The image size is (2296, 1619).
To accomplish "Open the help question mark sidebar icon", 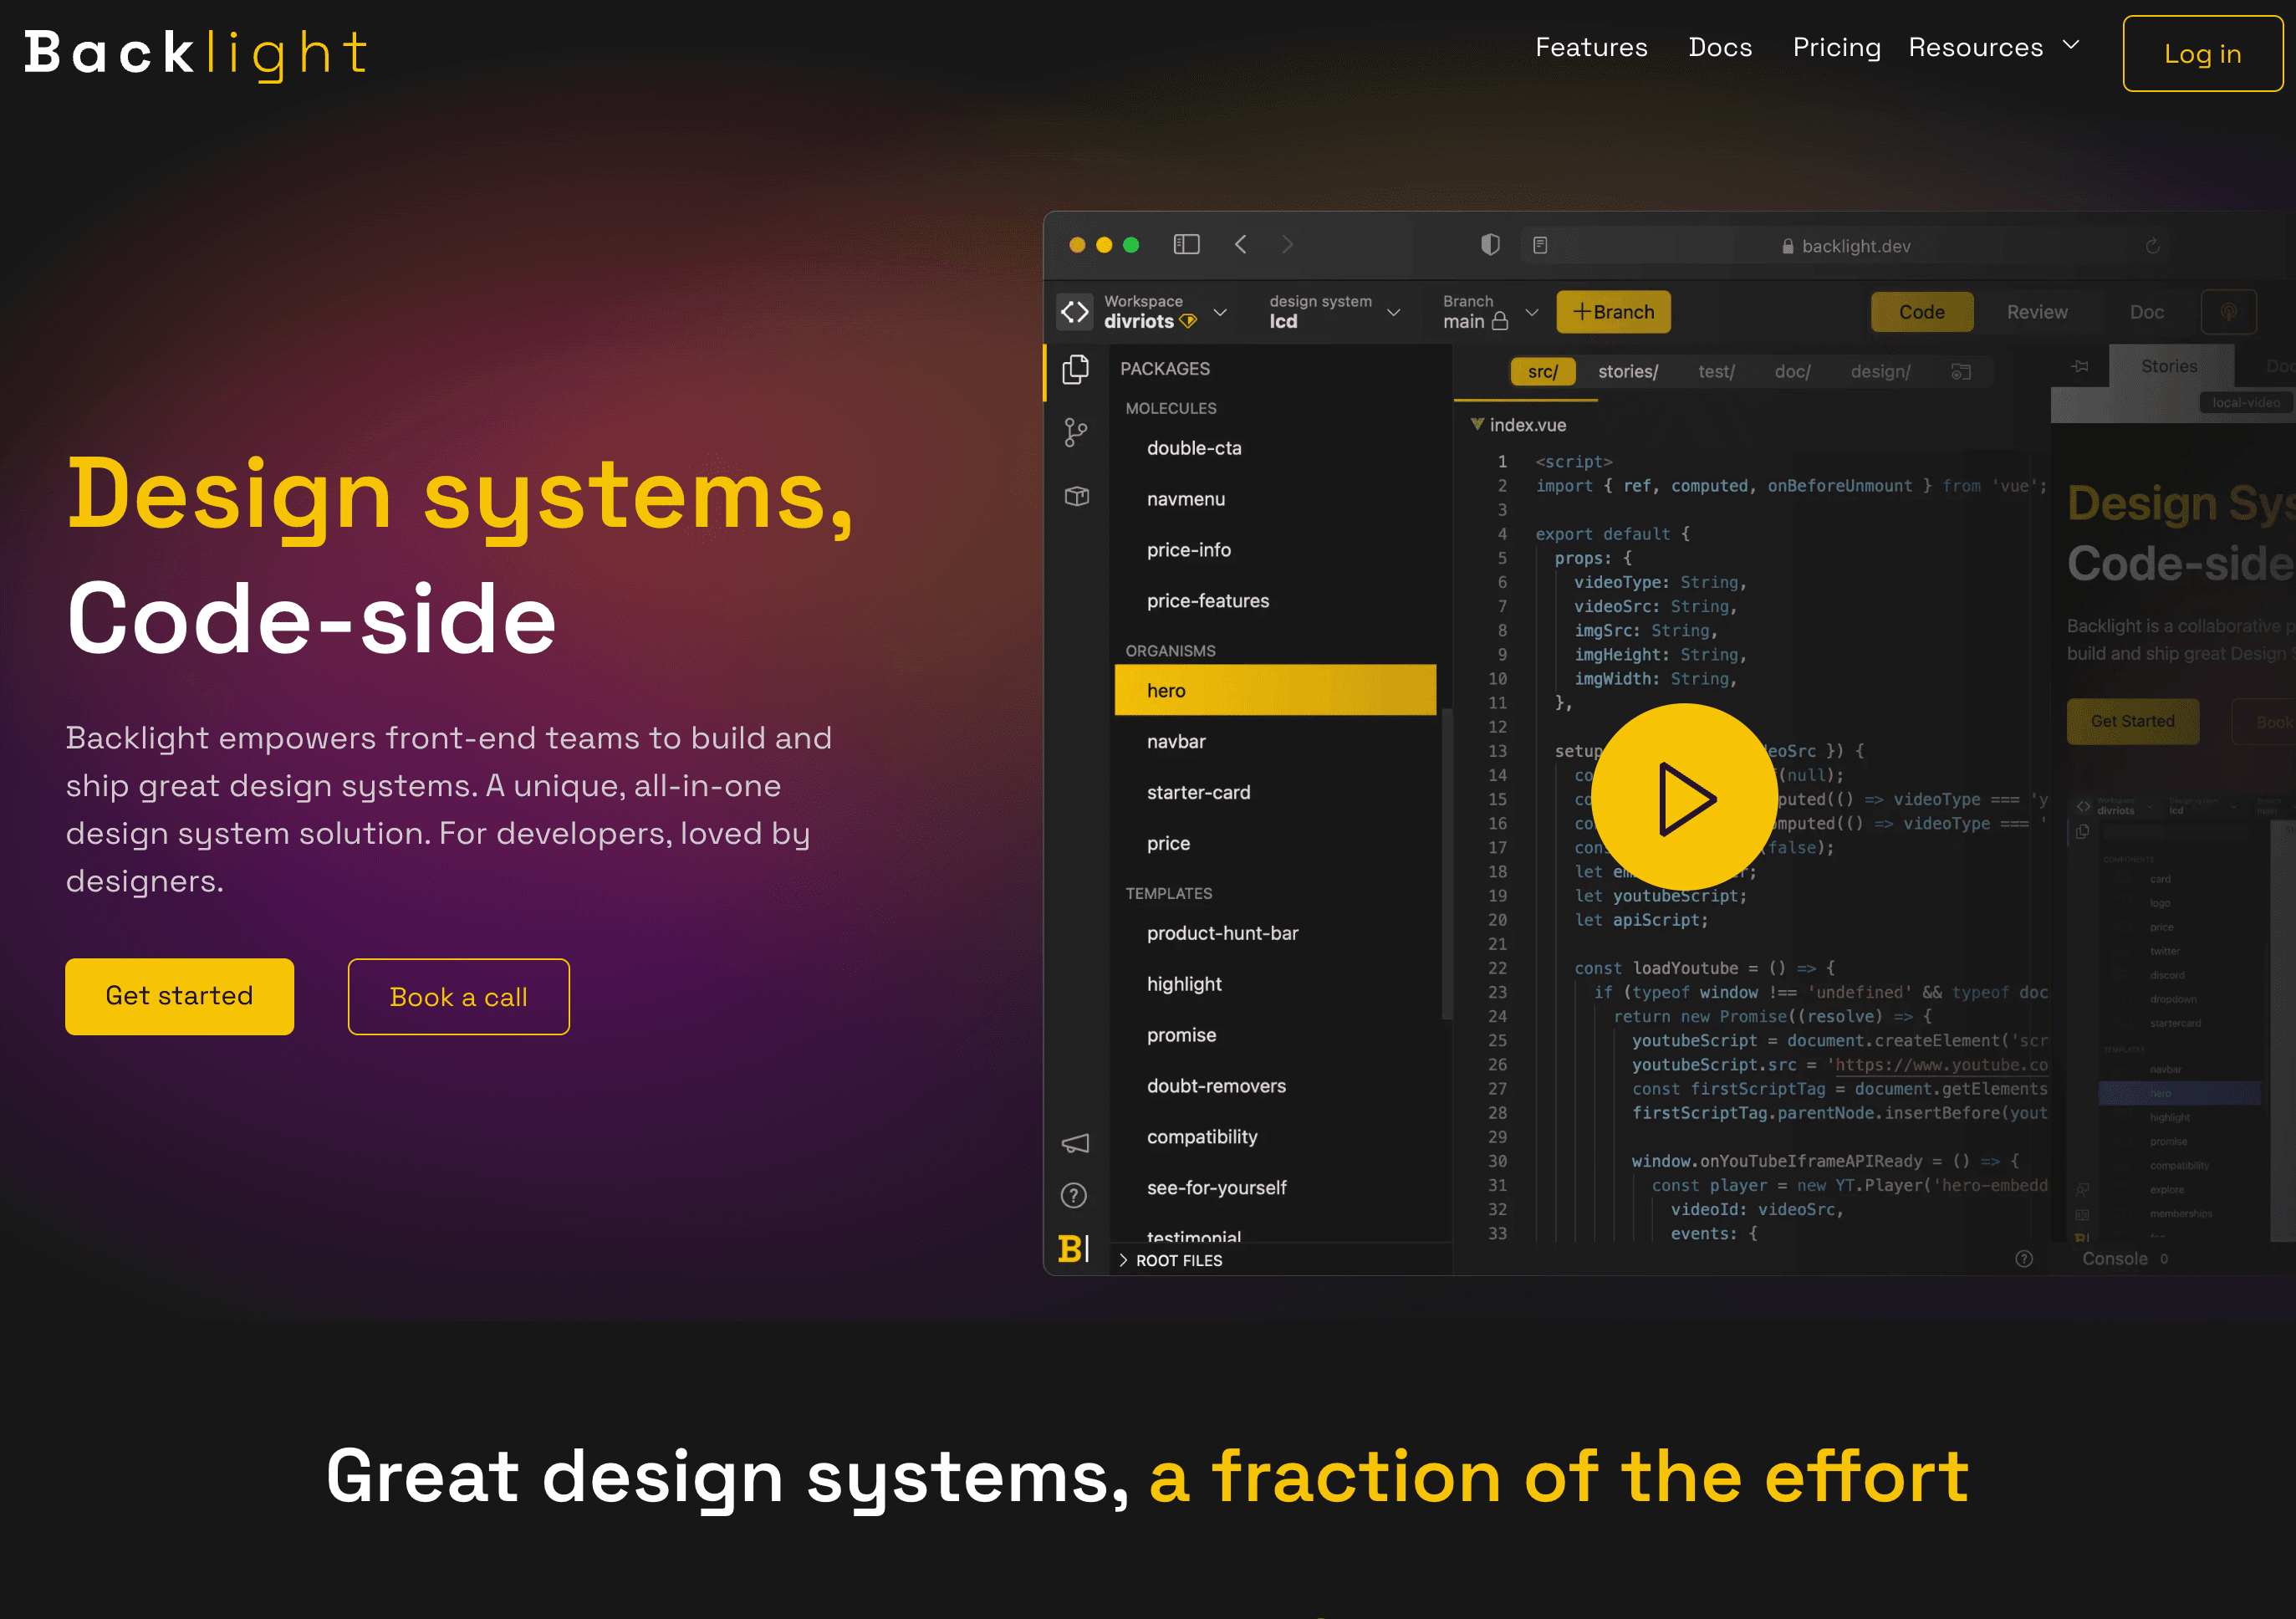I will pyautogui.click(x=1074, y=1195).
